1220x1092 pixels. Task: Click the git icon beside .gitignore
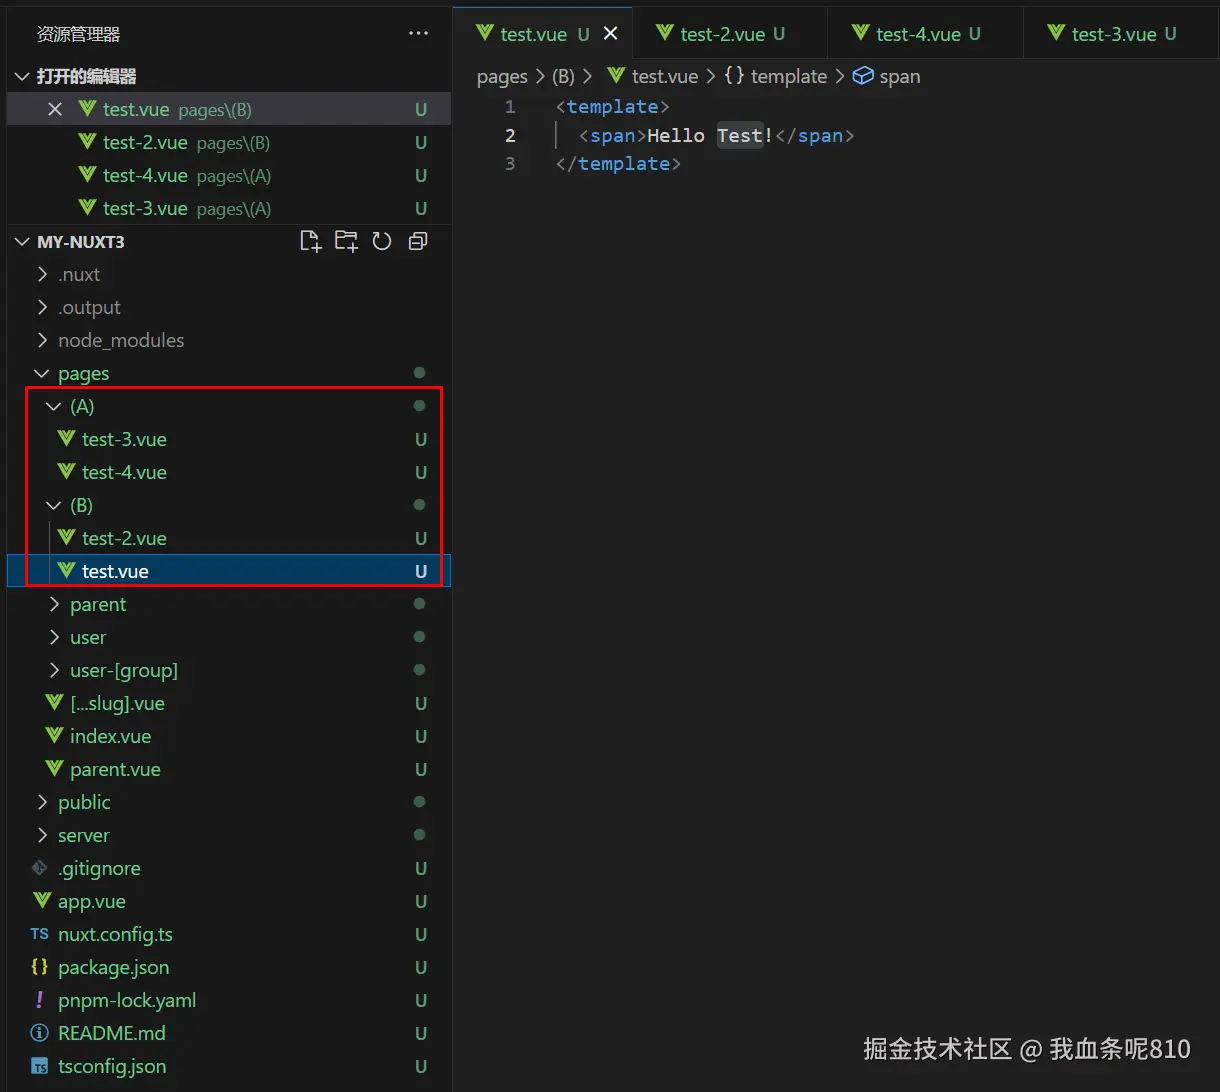click(x=39, y=867)
